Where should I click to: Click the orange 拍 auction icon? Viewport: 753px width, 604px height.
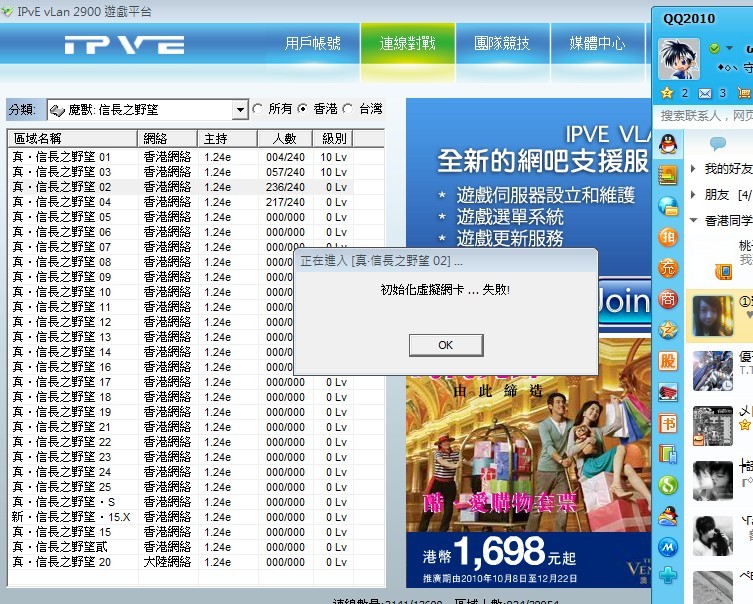(x=668, y=237)
